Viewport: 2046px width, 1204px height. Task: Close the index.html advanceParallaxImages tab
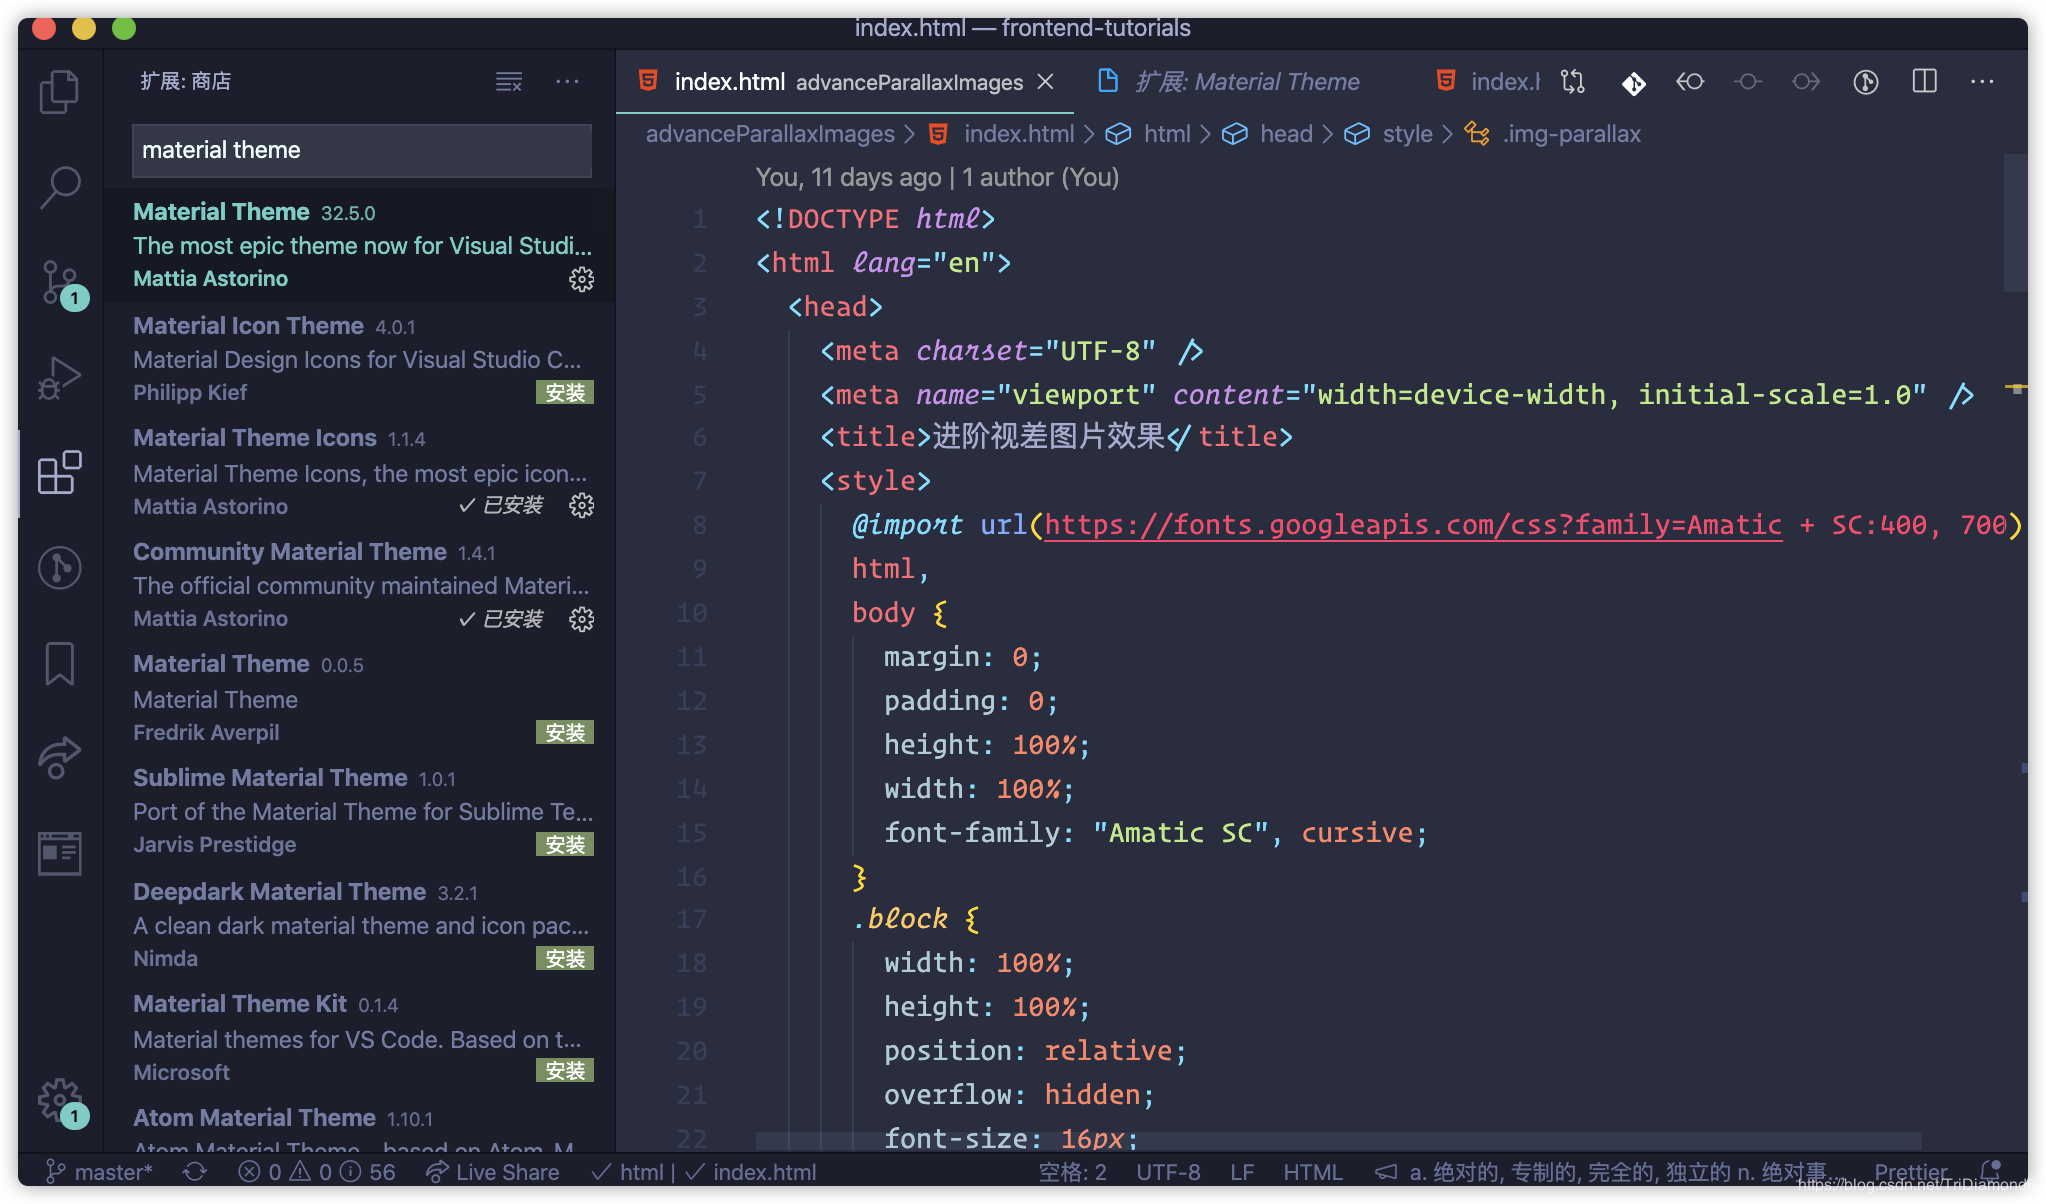[1045, 82]
